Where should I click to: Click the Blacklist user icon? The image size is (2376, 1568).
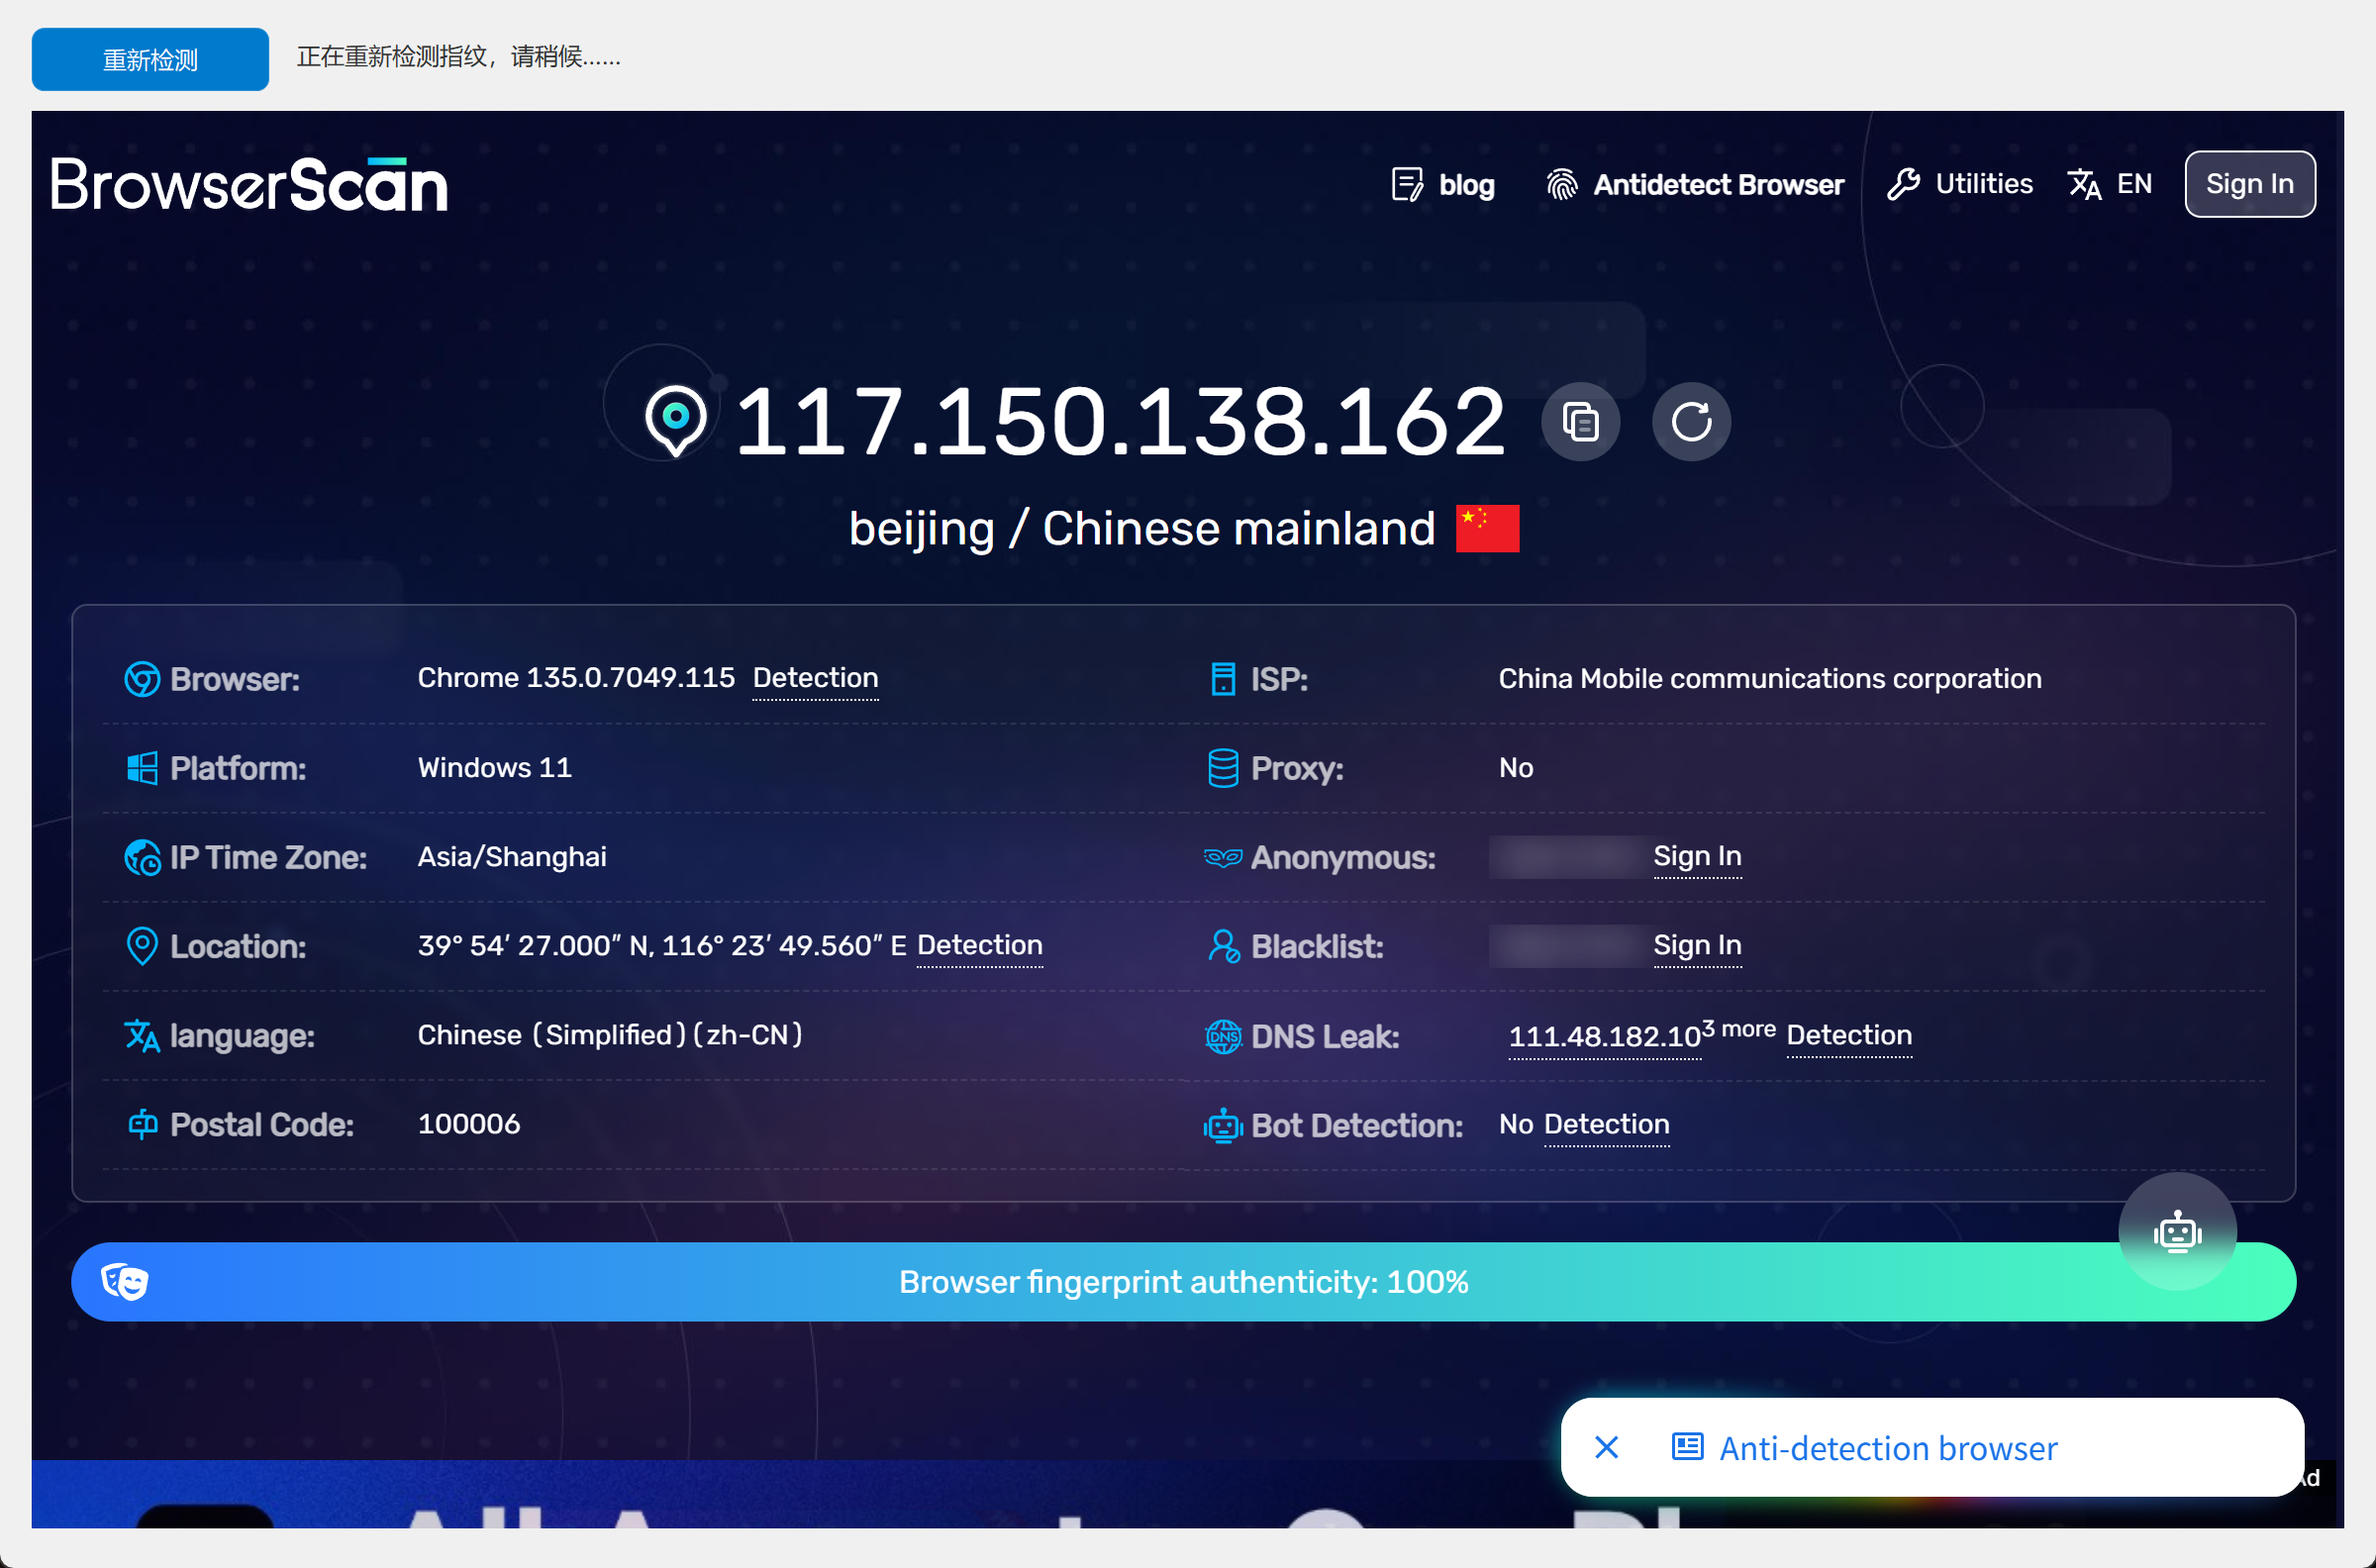[x=1223, y=946]
